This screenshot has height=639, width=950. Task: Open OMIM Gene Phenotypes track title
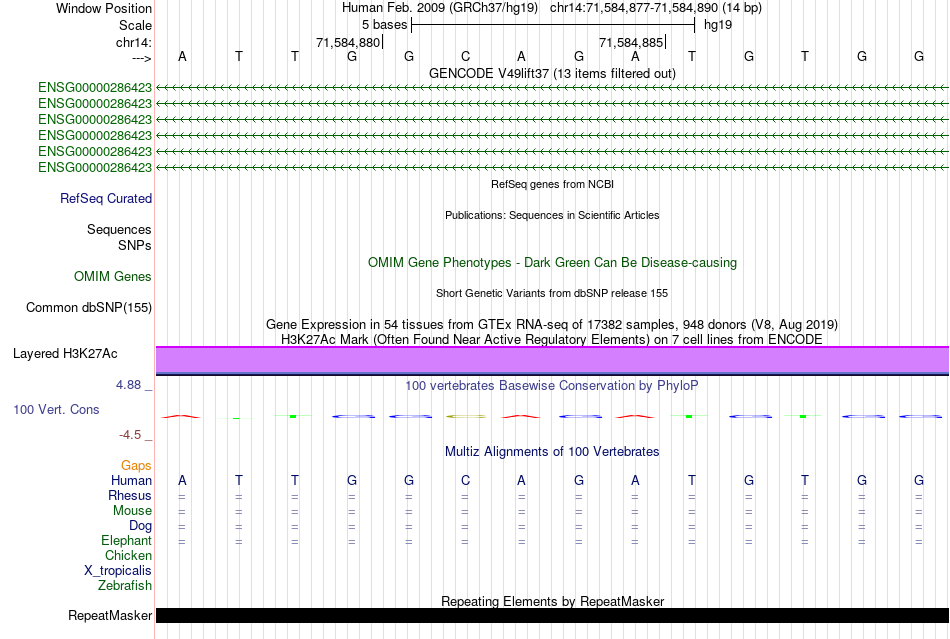coord(552,262)
